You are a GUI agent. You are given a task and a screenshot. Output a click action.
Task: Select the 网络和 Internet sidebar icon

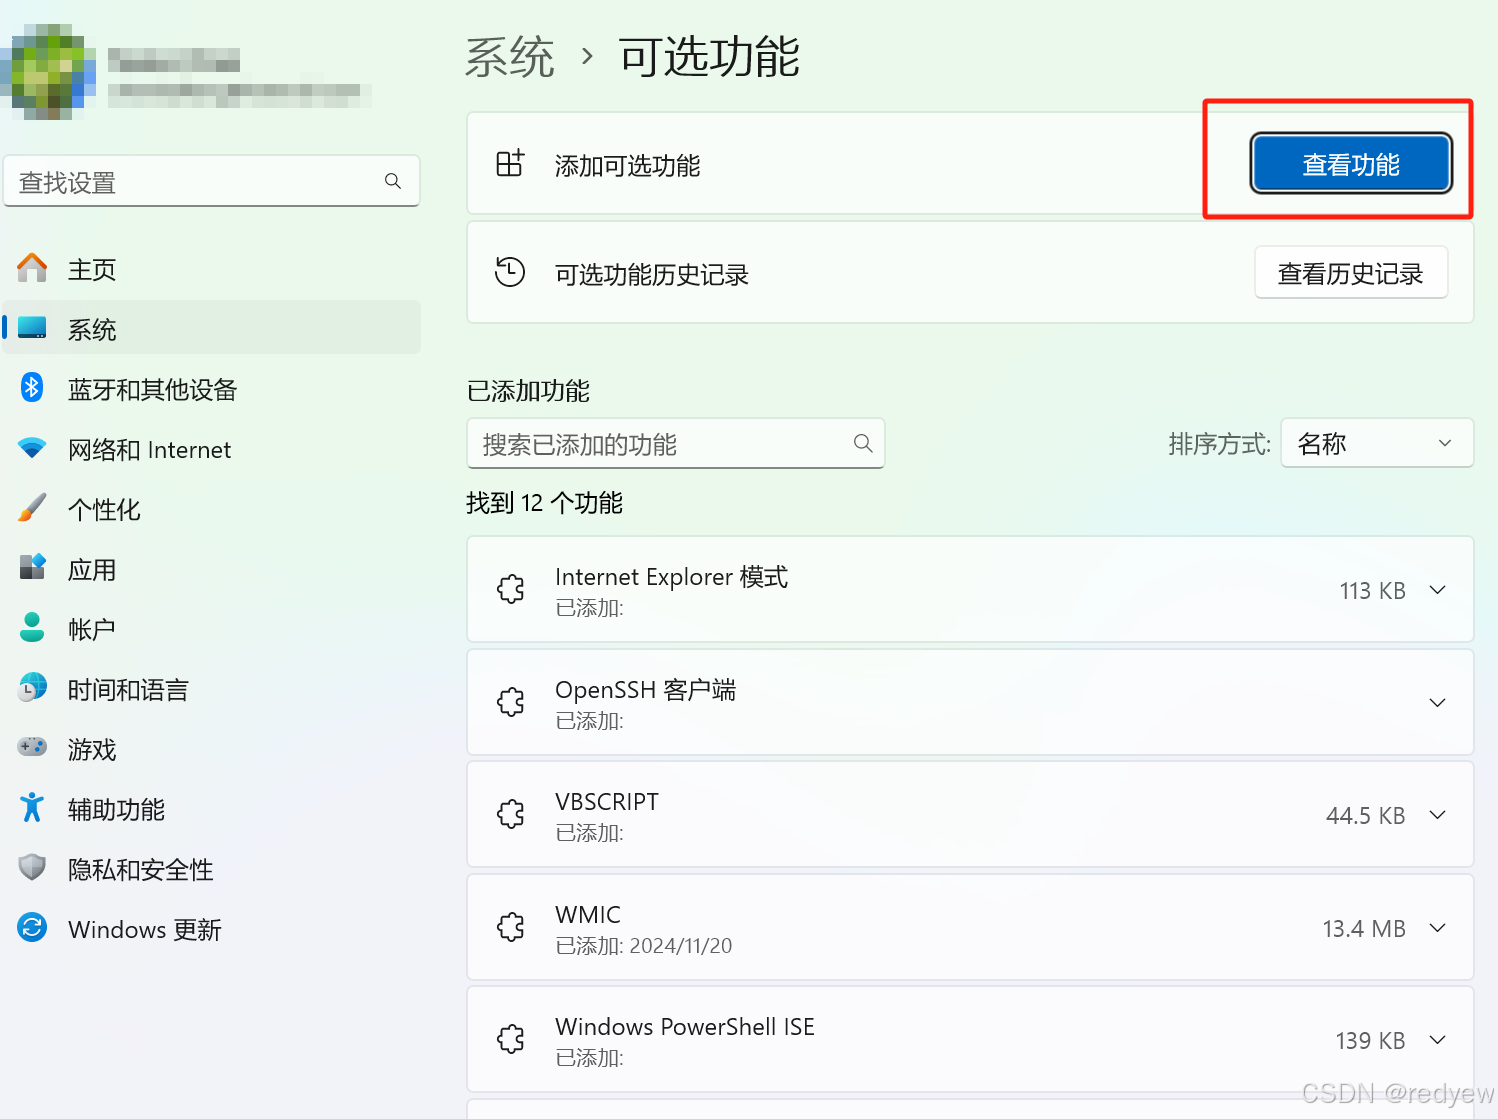coord(32,448)
